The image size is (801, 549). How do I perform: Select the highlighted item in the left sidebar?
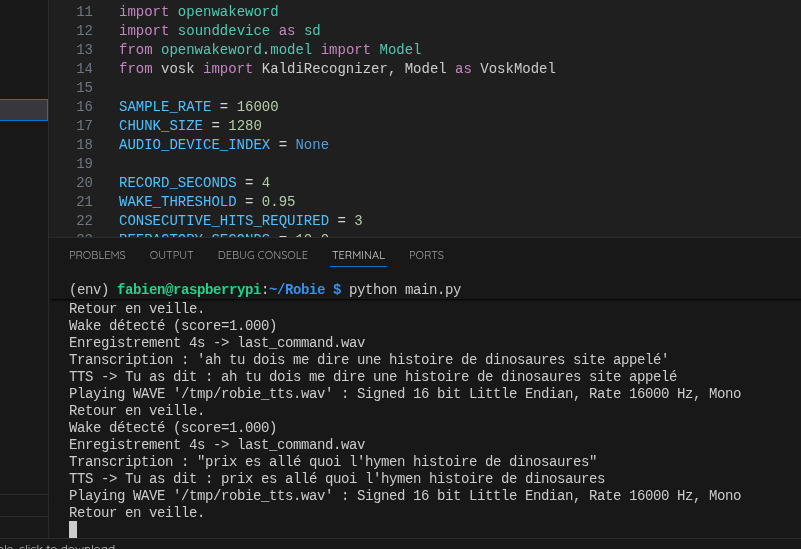[x=23, y=110]
